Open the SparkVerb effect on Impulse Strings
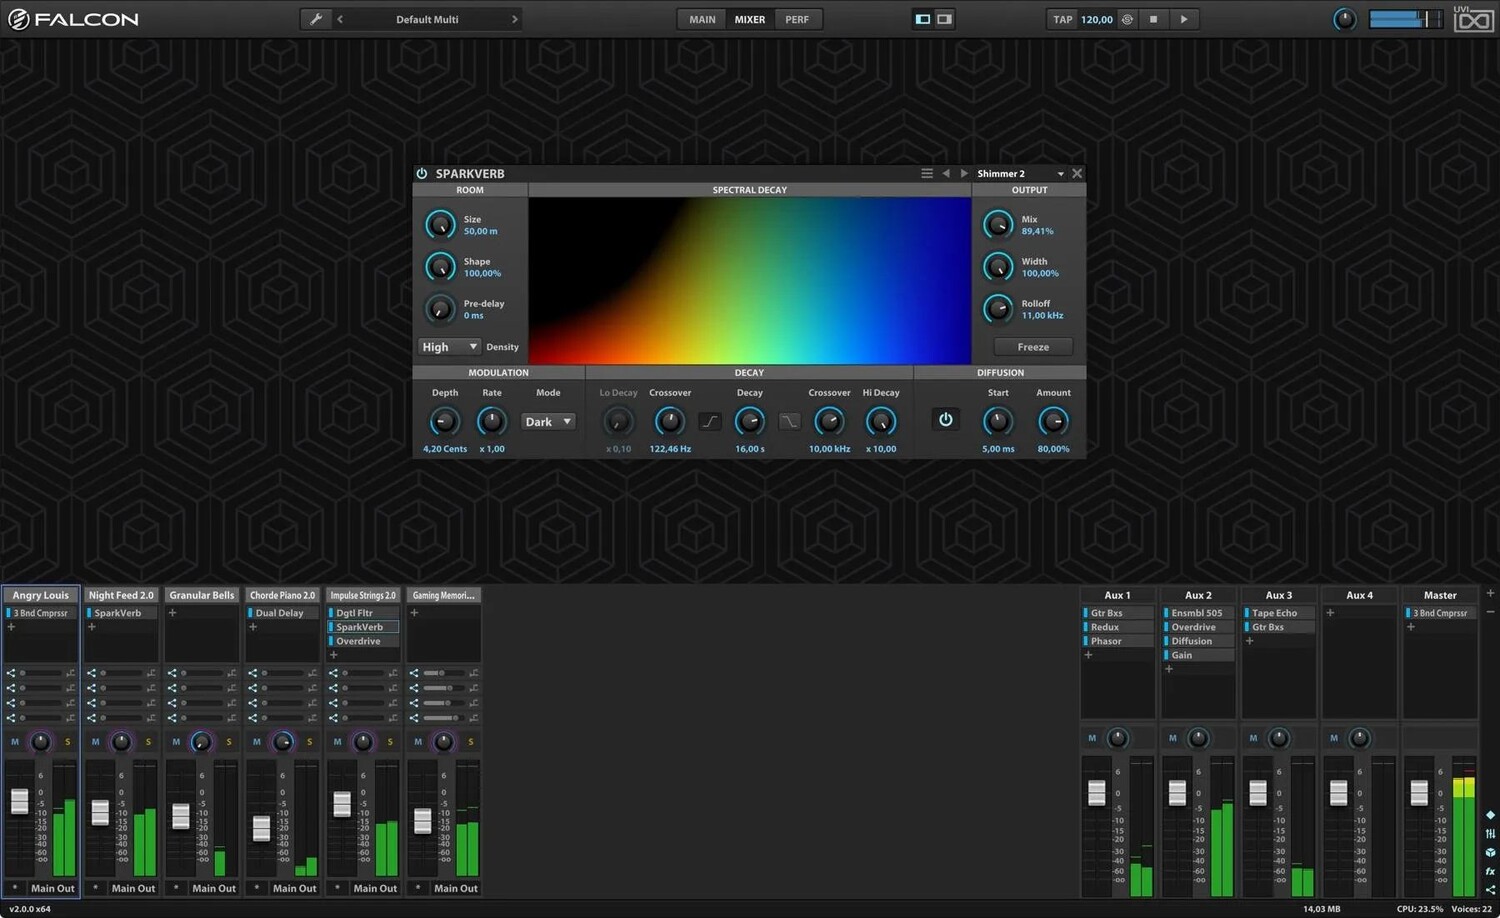Image resolution: width=1500 pixels, height=918 pixels. [x=364, y=627]
